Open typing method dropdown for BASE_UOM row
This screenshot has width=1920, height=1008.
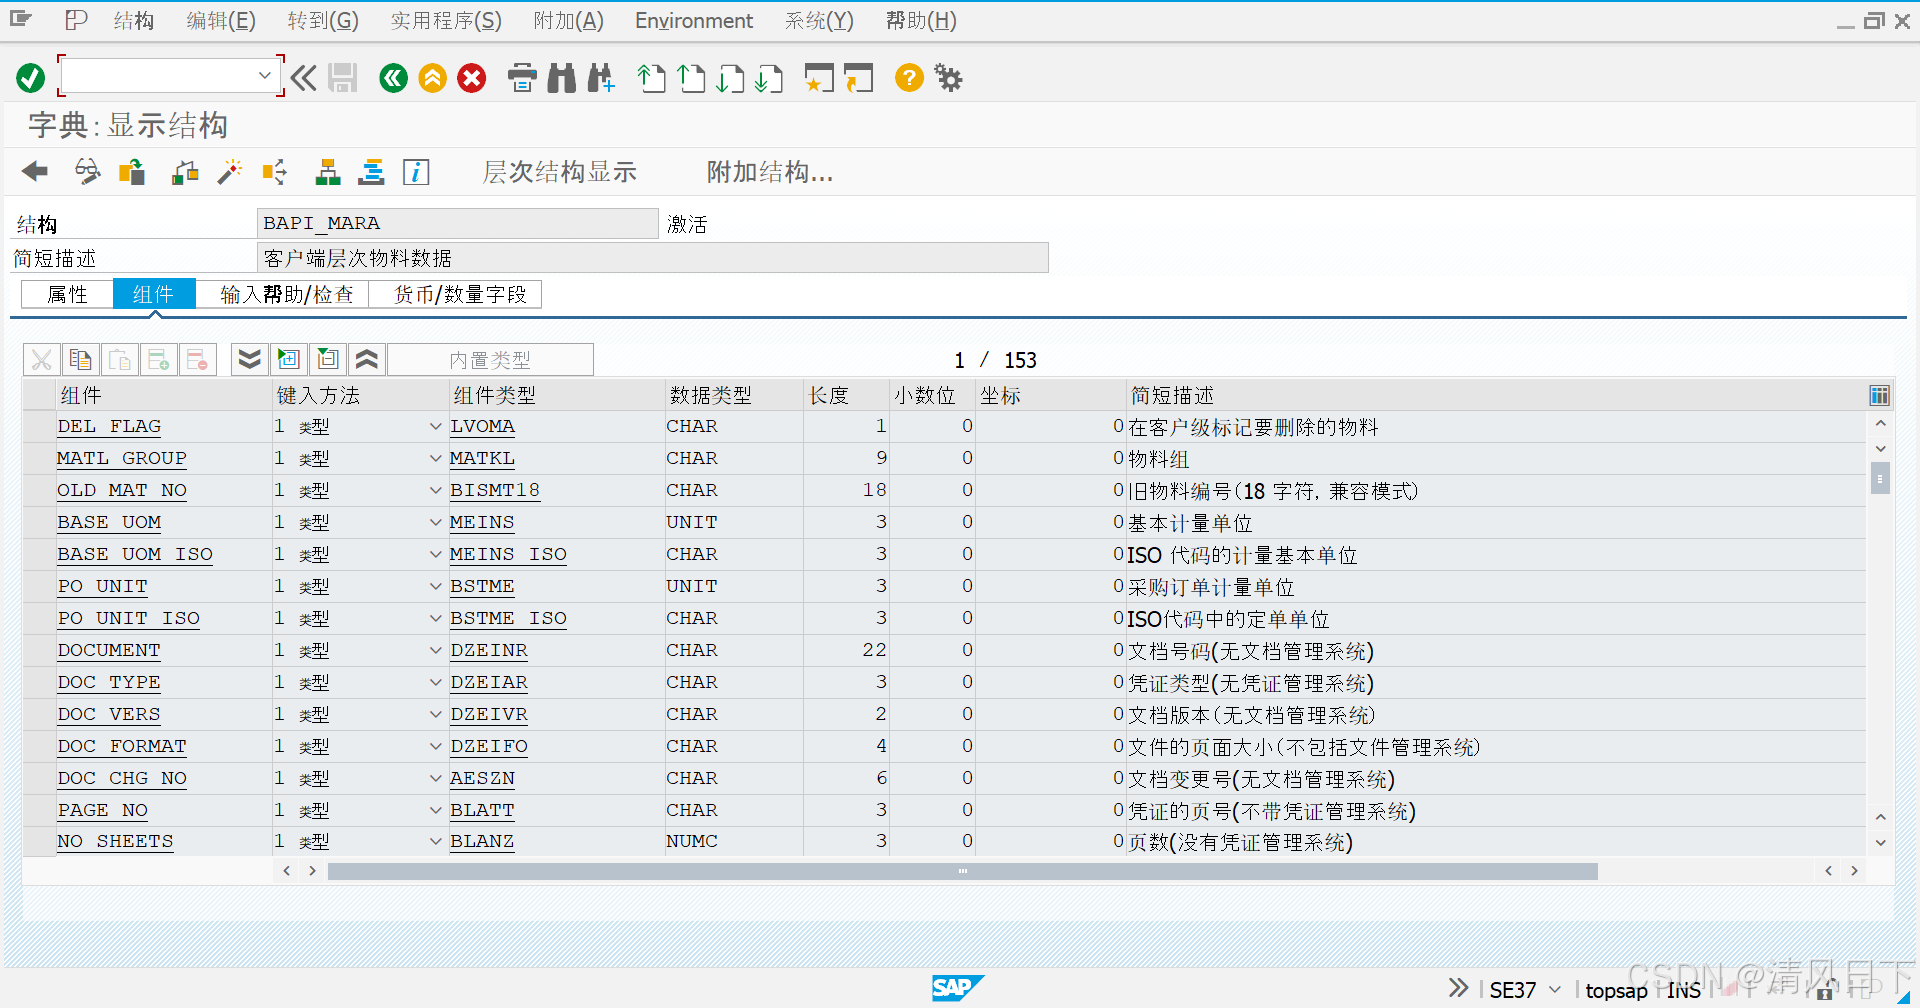436,523
